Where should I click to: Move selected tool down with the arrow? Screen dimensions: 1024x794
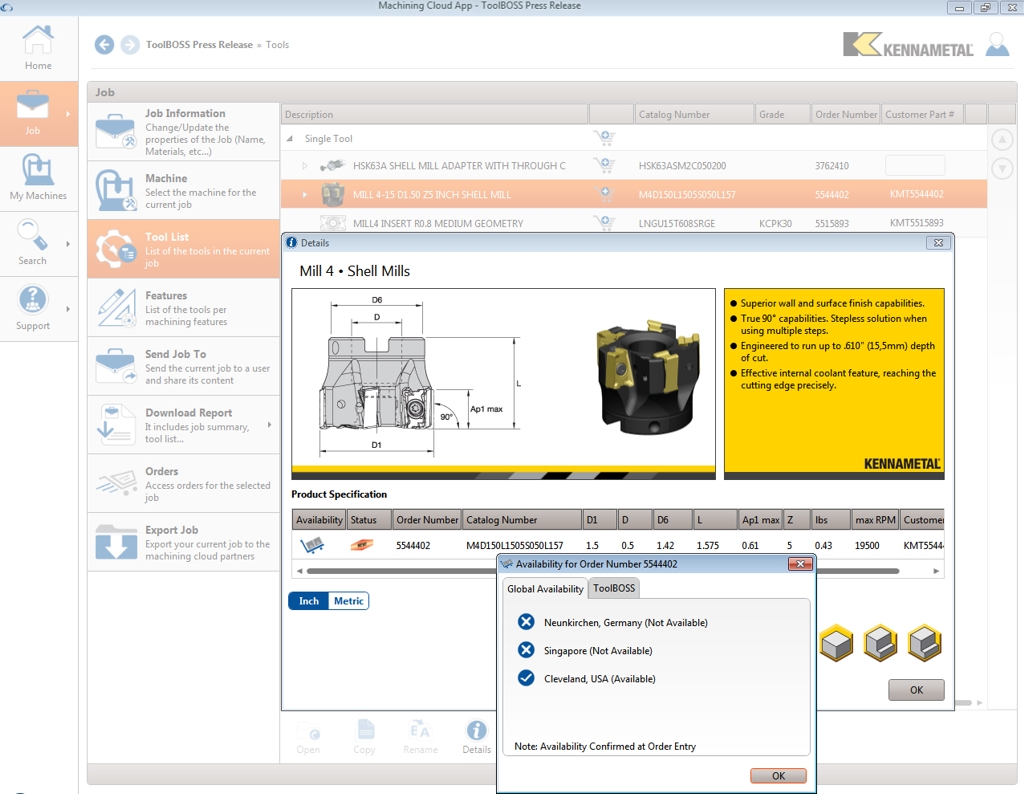[x=1002, y=169]
